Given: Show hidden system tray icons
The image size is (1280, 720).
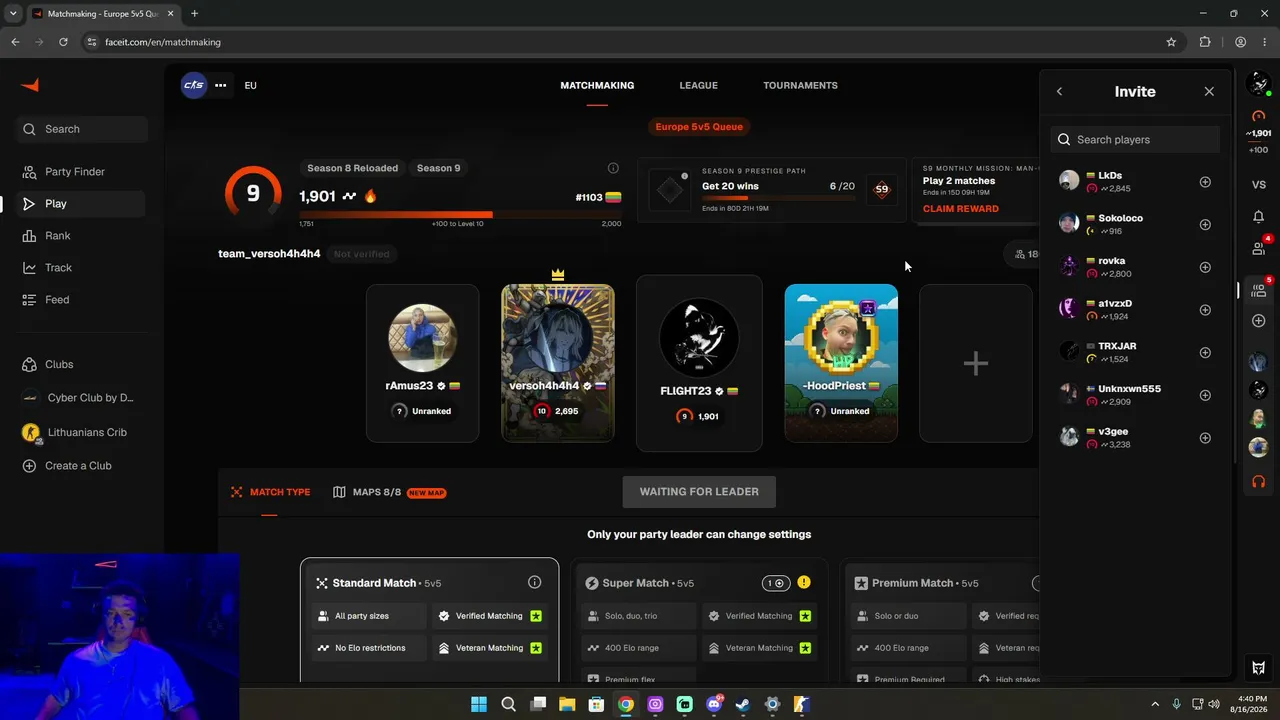Looking at the screenshot, I should [1155, 704].
